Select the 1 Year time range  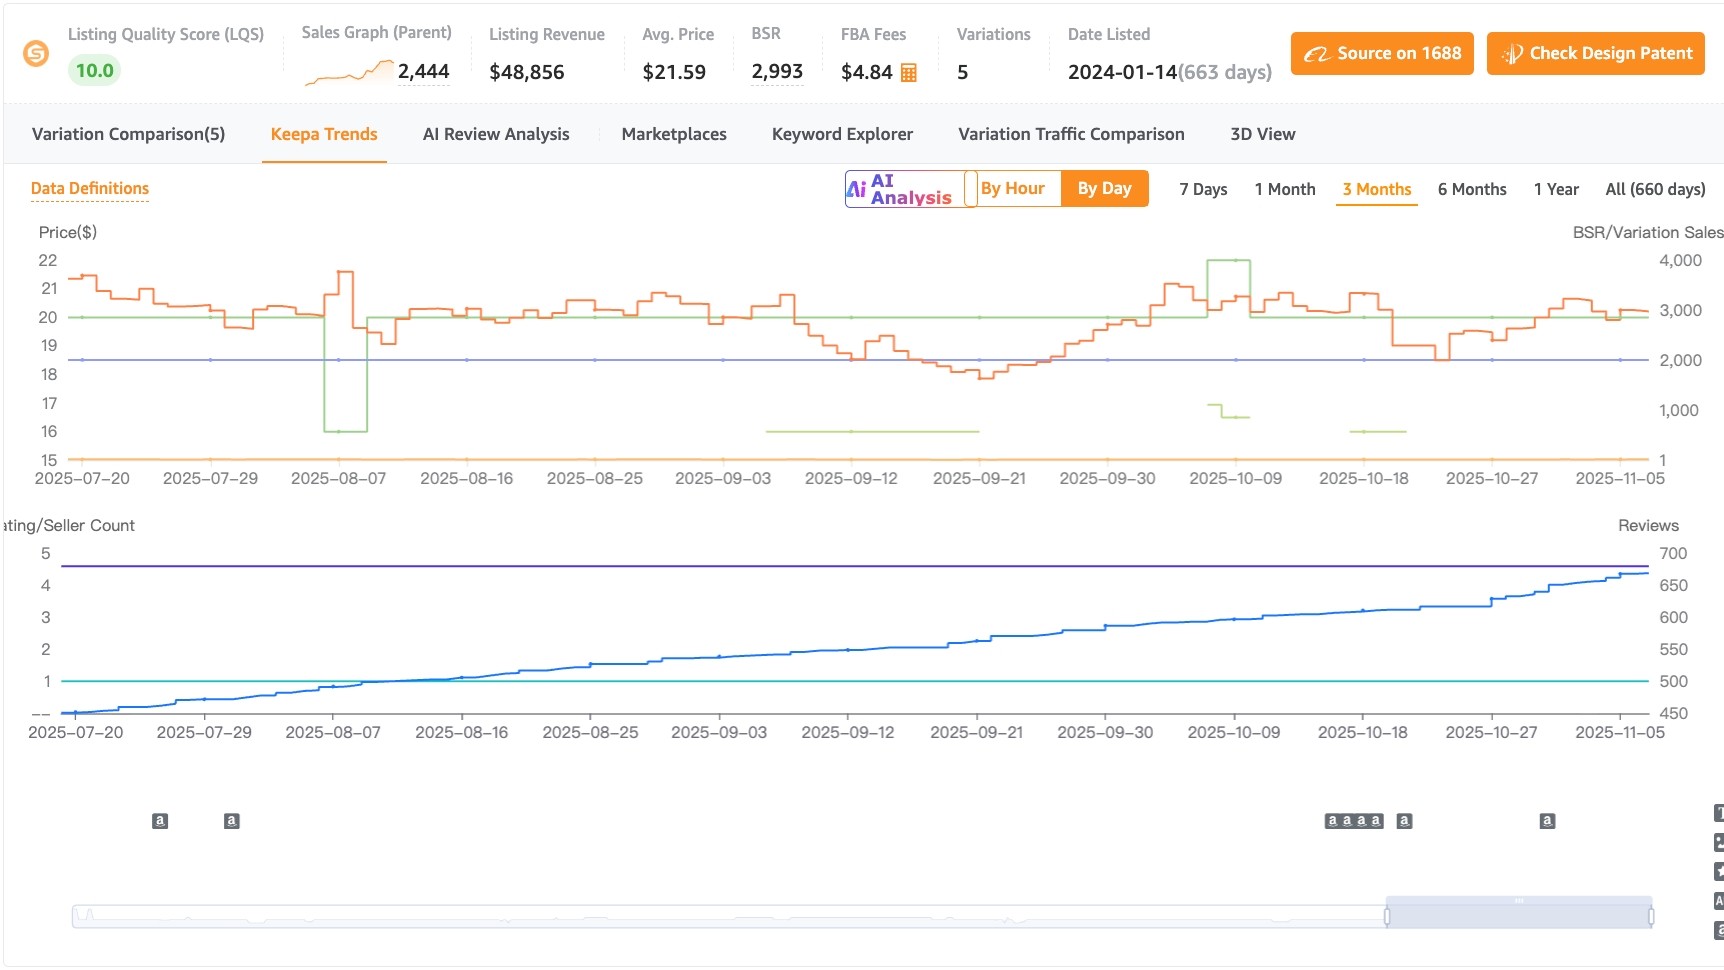pos(1556,189)
